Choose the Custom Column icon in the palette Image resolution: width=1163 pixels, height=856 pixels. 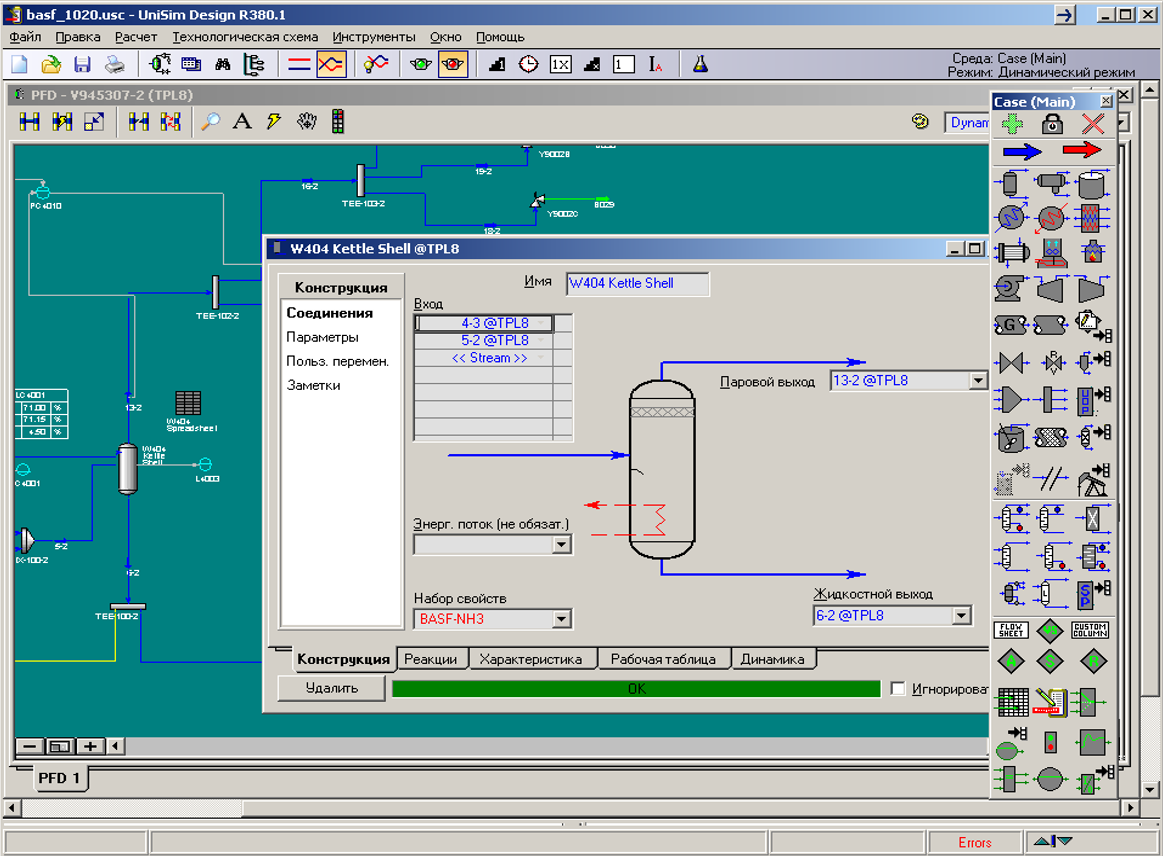pos(1090,631)
